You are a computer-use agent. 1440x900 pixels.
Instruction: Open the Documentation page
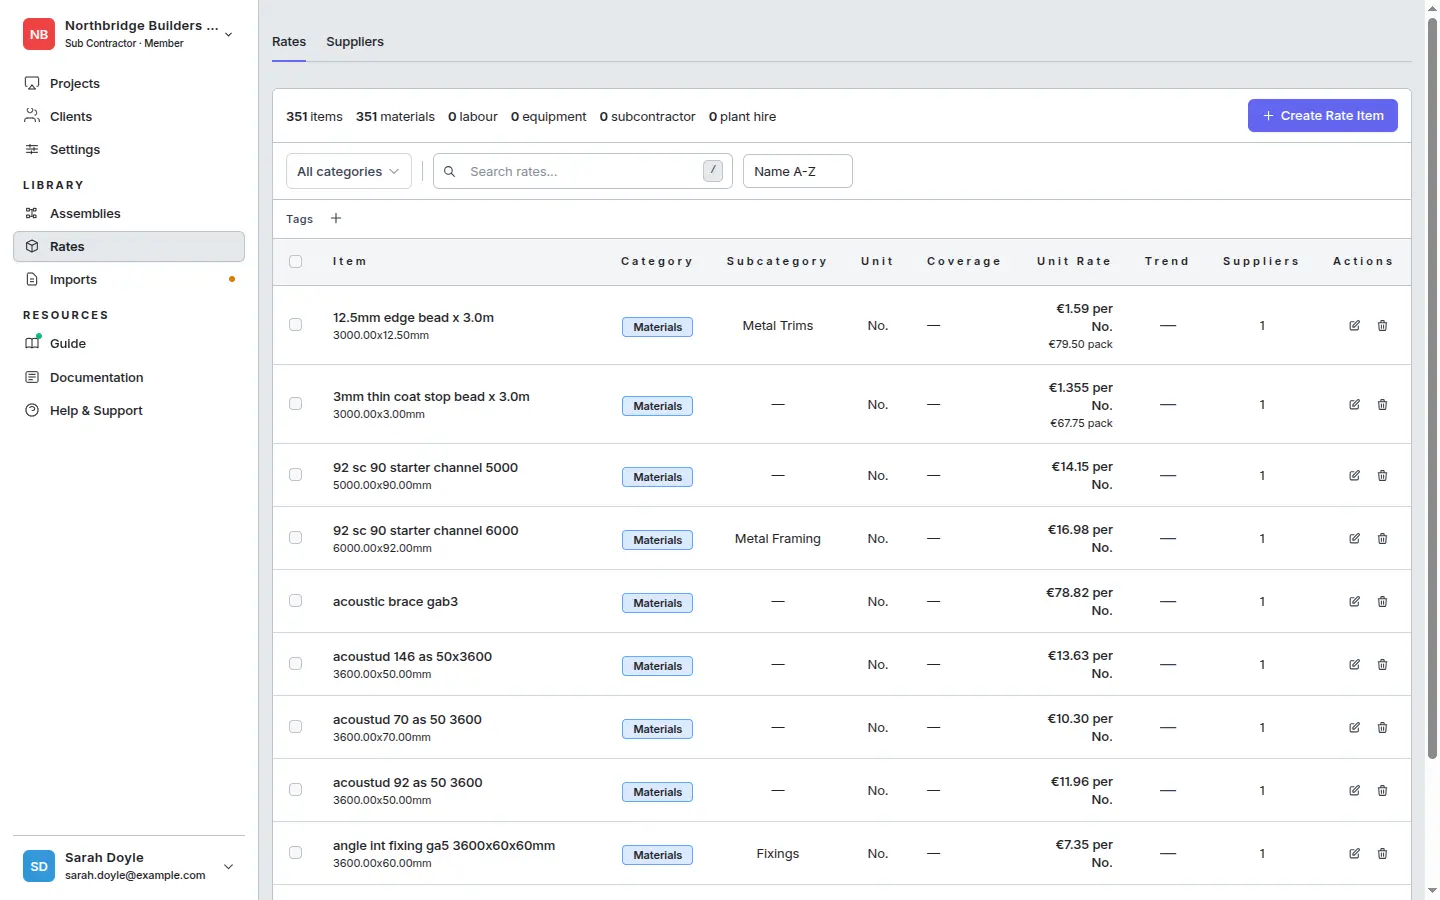click(x=128, y=377)
